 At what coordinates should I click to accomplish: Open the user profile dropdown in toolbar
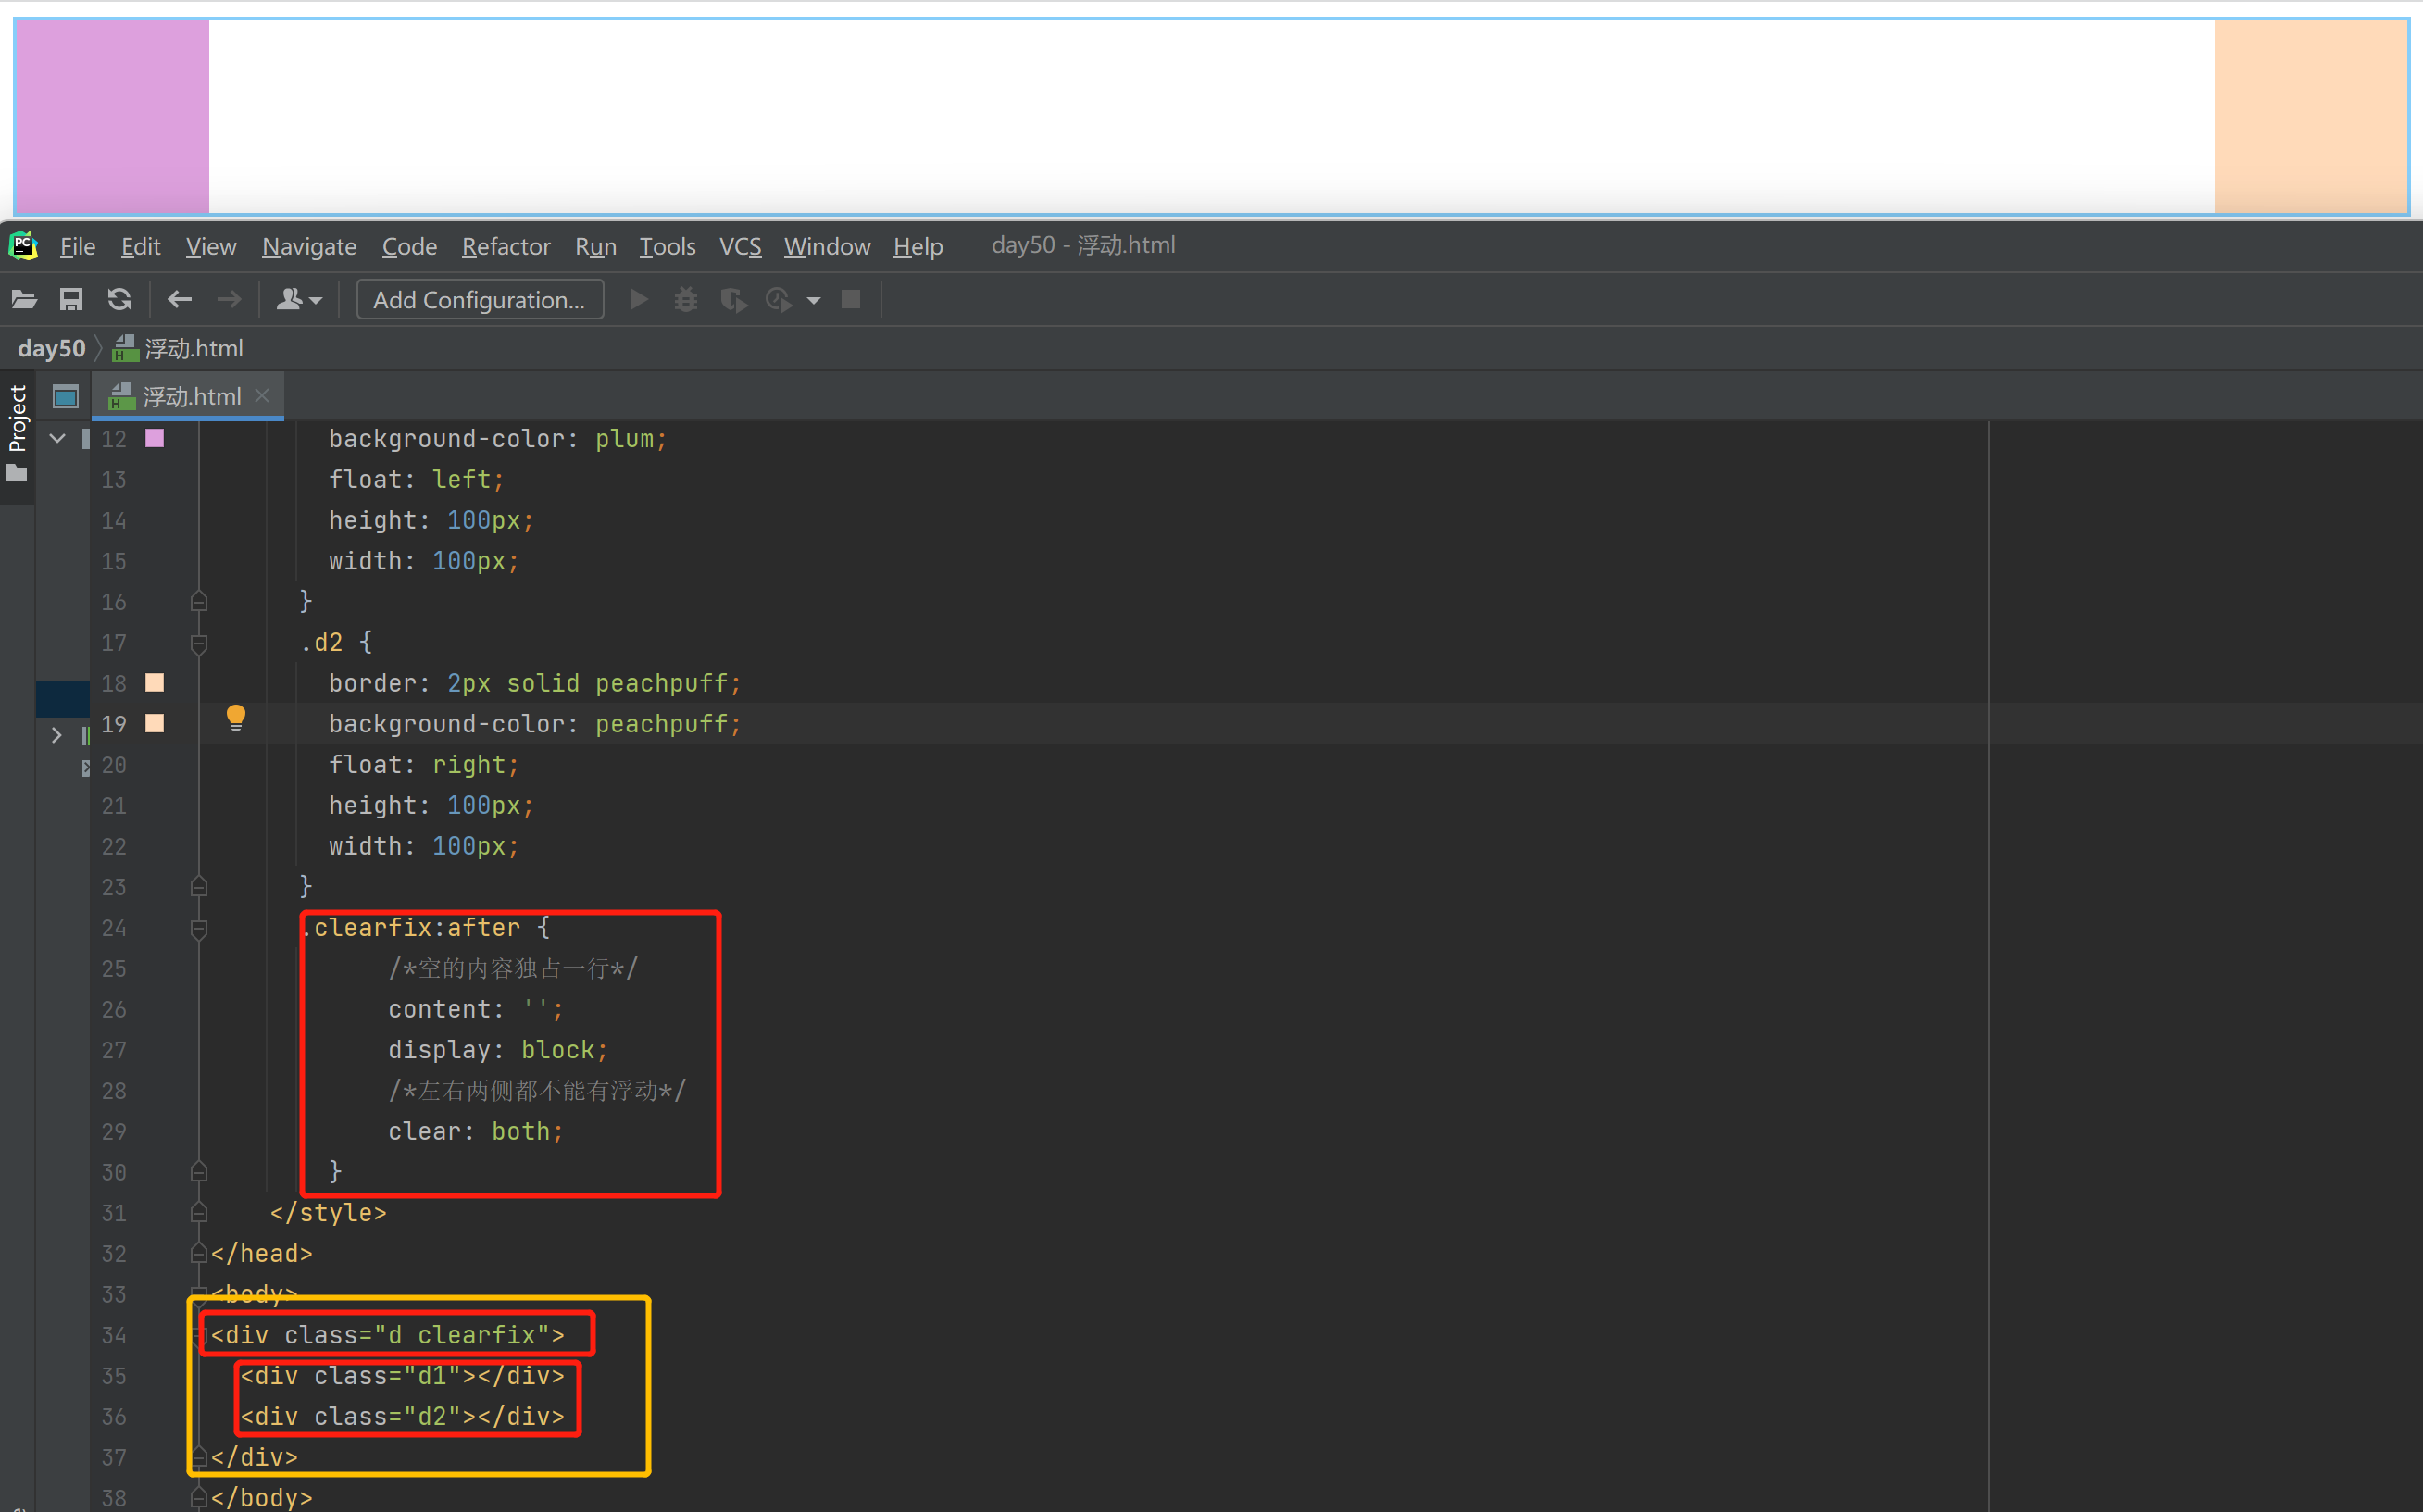298,299
